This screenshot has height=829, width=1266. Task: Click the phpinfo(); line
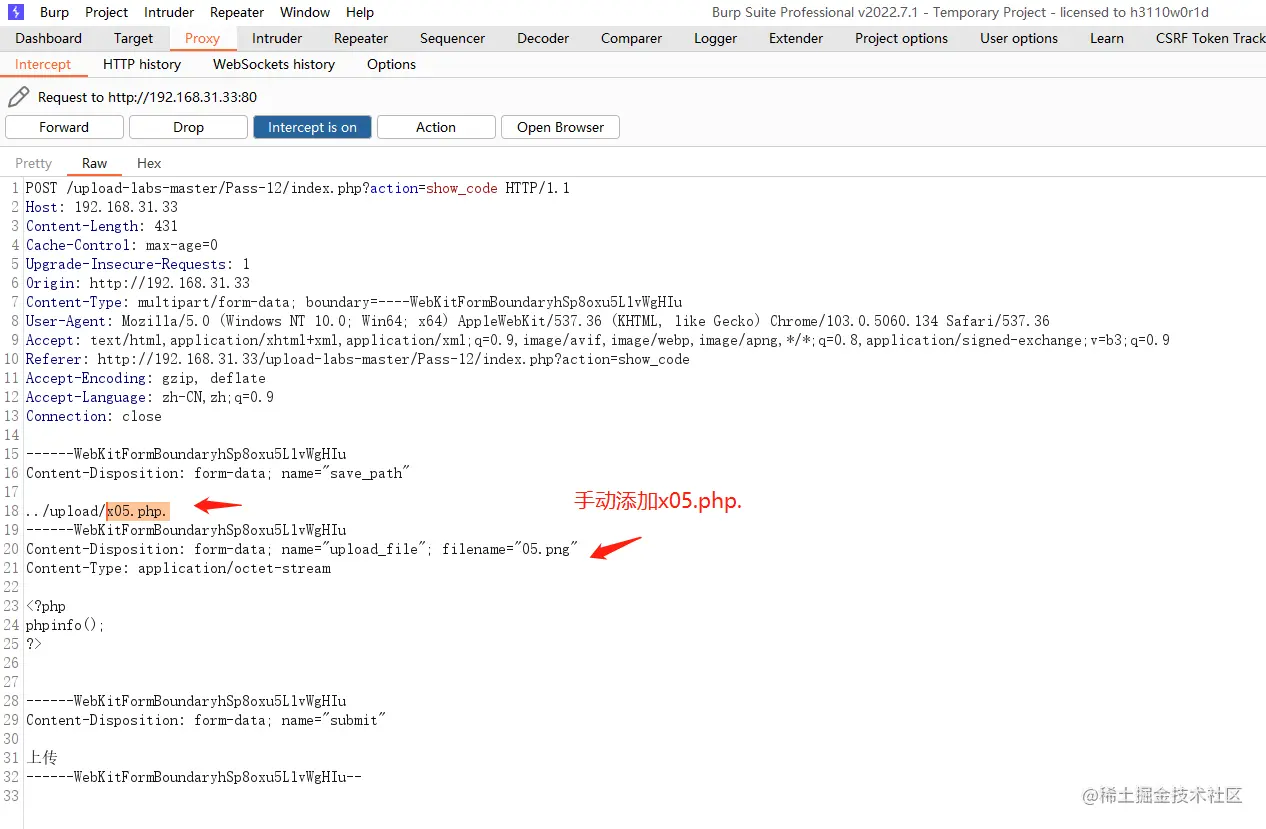pyautogui.click(x=65, y=625)
